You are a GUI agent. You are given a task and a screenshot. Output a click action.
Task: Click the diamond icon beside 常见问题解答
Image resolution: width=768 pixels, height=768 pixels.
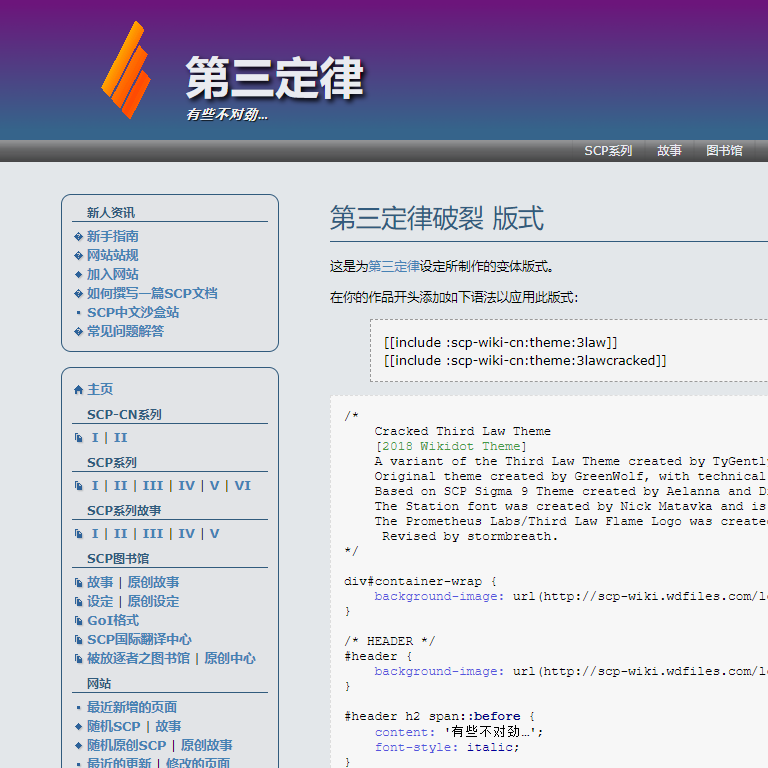(x=79, y=332)
